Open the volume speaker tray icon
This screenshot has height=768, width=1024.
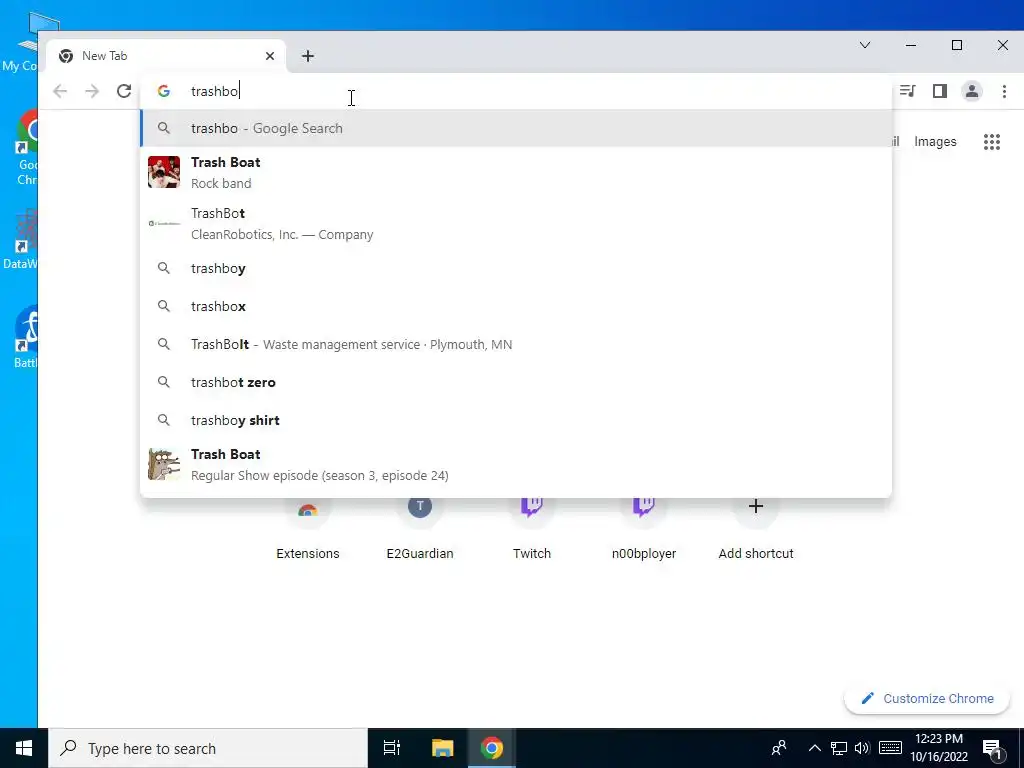coord(862,748)
